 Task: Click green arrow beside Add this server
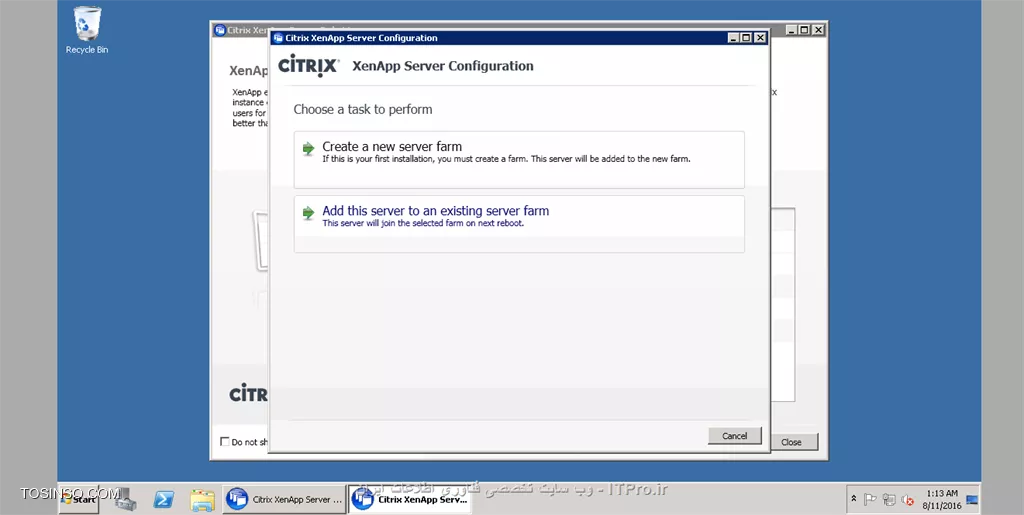(x=308, y=213)
